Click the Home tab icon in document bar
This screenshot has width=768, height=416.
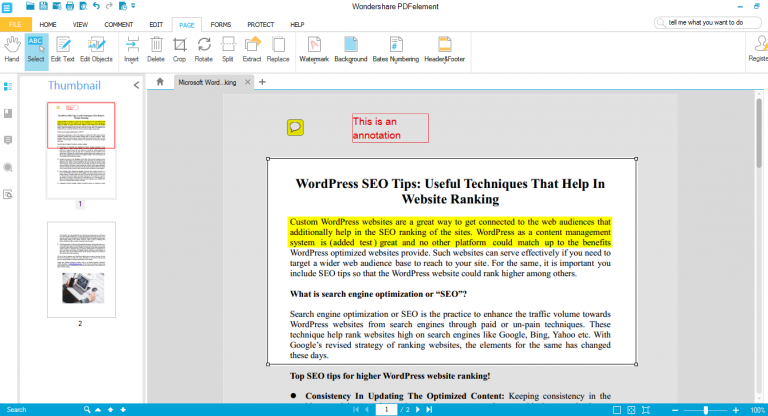coord(160,82)
